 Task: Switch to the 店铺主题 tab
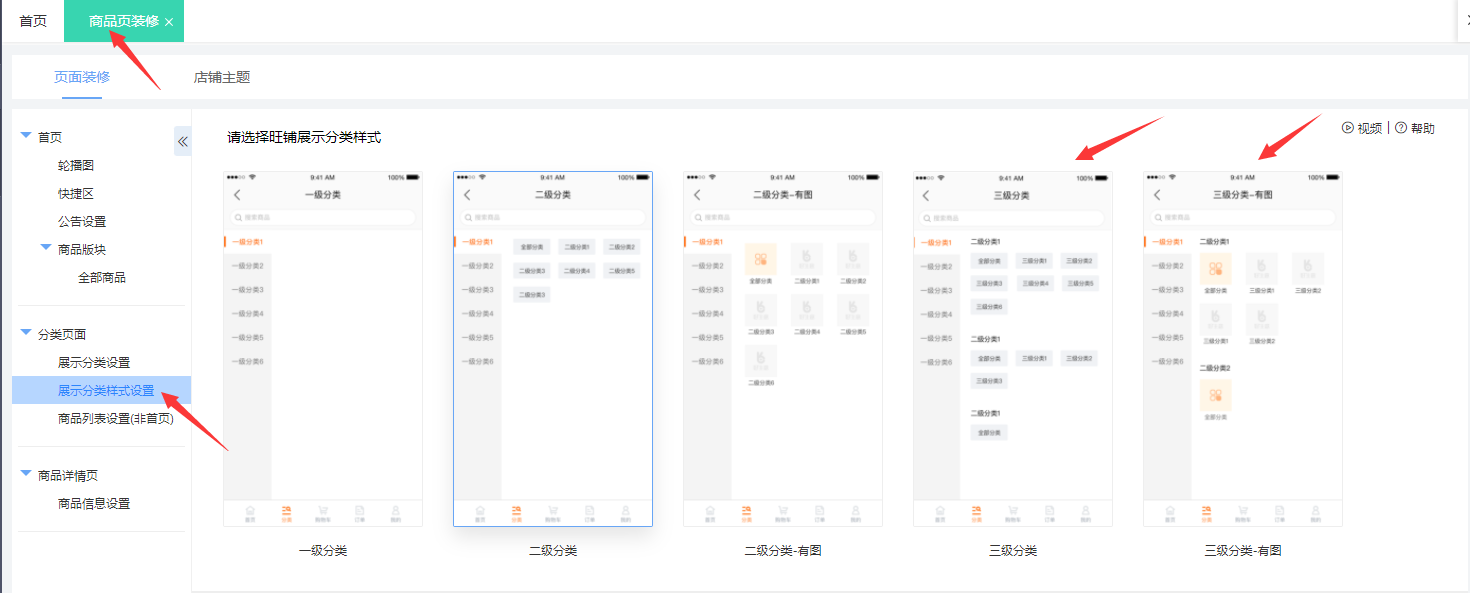tap(221, 77)
